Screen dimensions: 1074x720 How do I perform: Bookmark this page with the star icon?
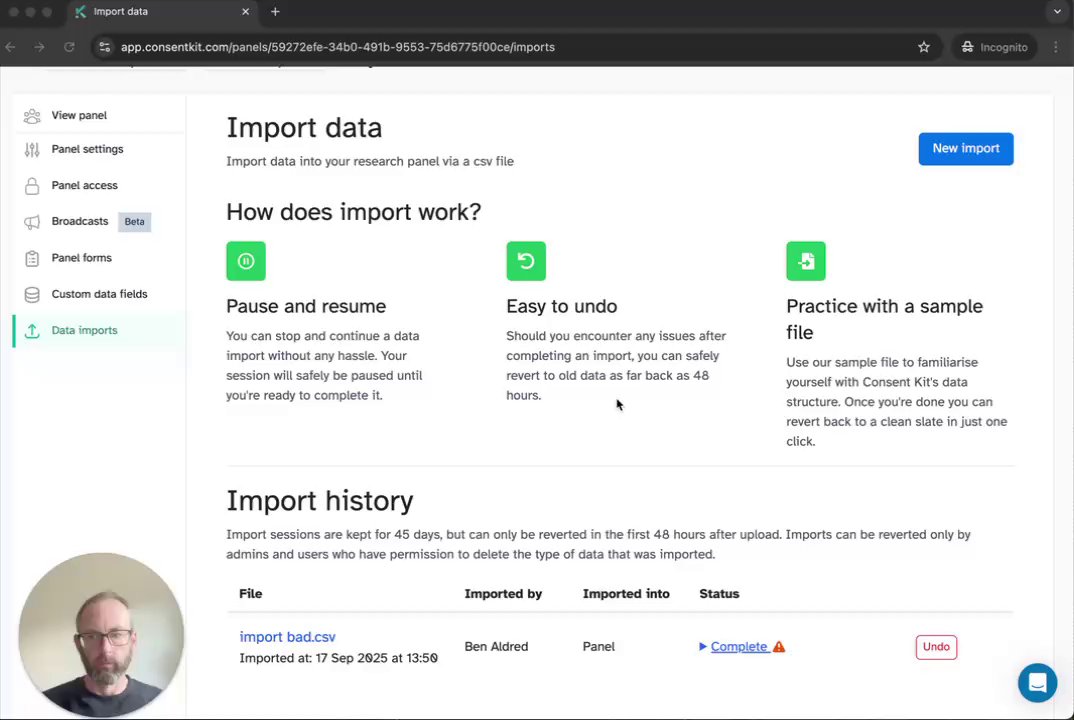(924, 47)
